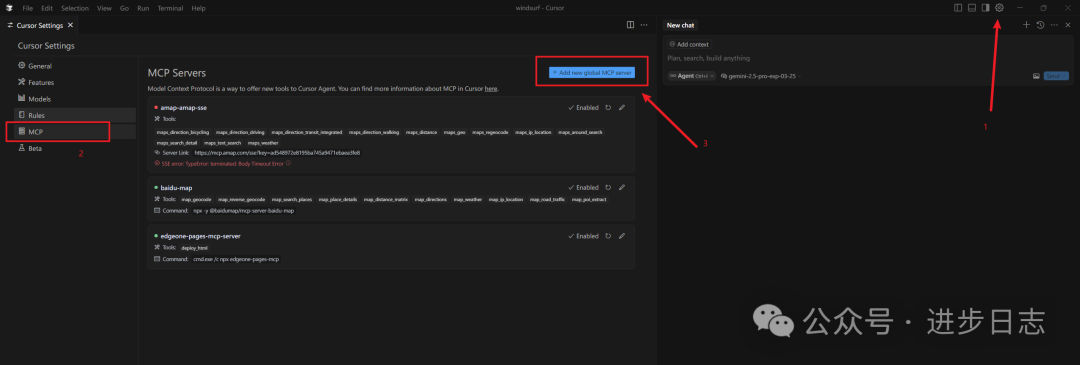Open the Help menu
The height and width of the screenshot is (365, 1080).
click(x=198, y=8)
